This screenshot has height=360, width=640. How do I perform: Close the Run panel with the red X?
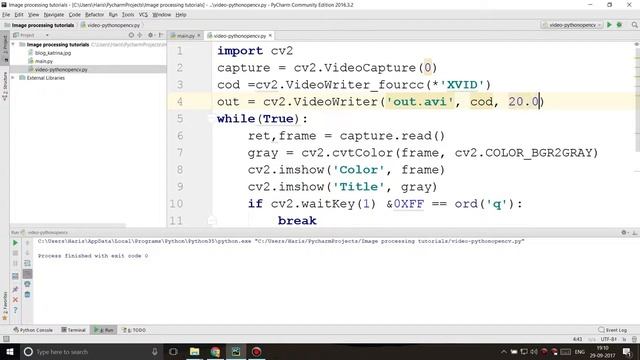point(15,300)
